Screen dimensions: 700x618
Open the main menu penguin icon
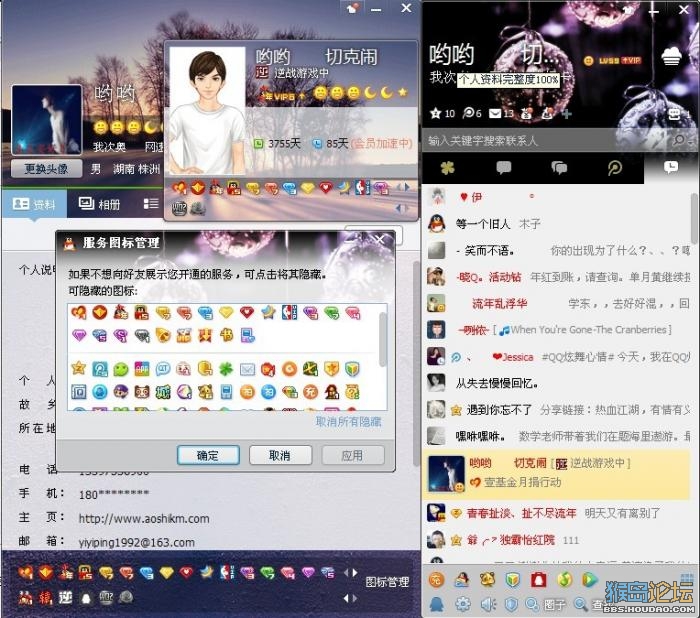pyautogui.click(x=437, y=605)
